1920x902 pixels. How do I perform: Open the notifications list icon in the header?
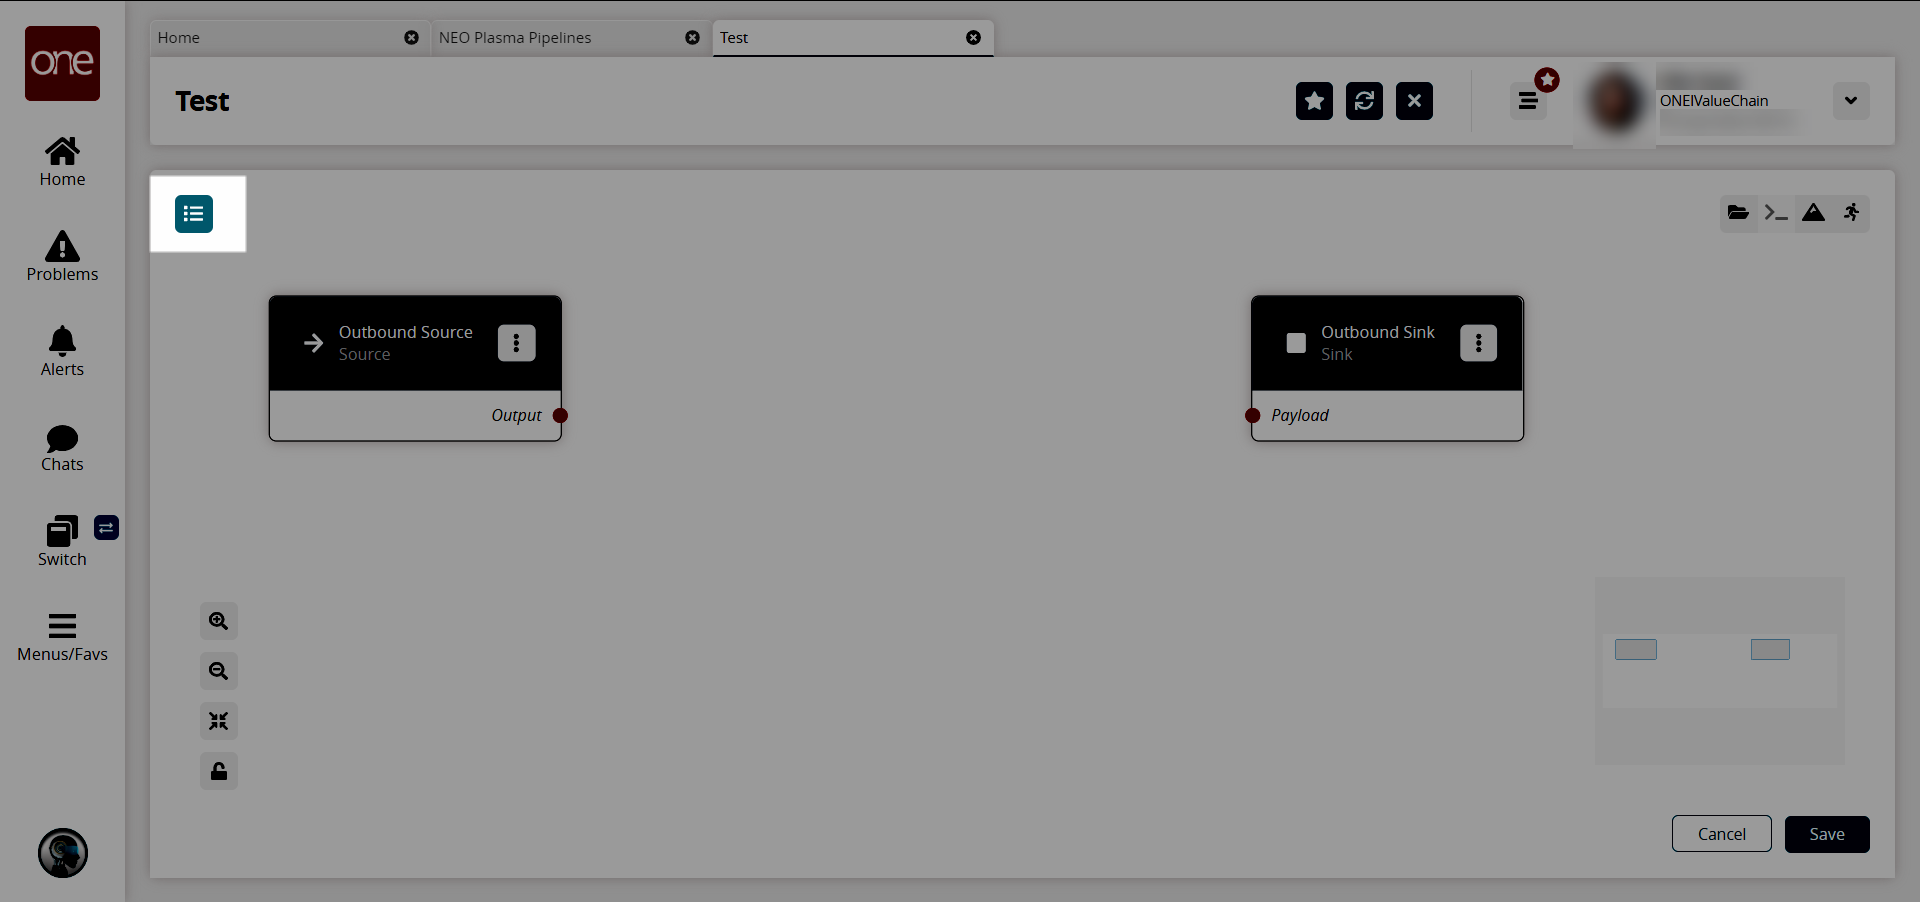[1528, 101]
